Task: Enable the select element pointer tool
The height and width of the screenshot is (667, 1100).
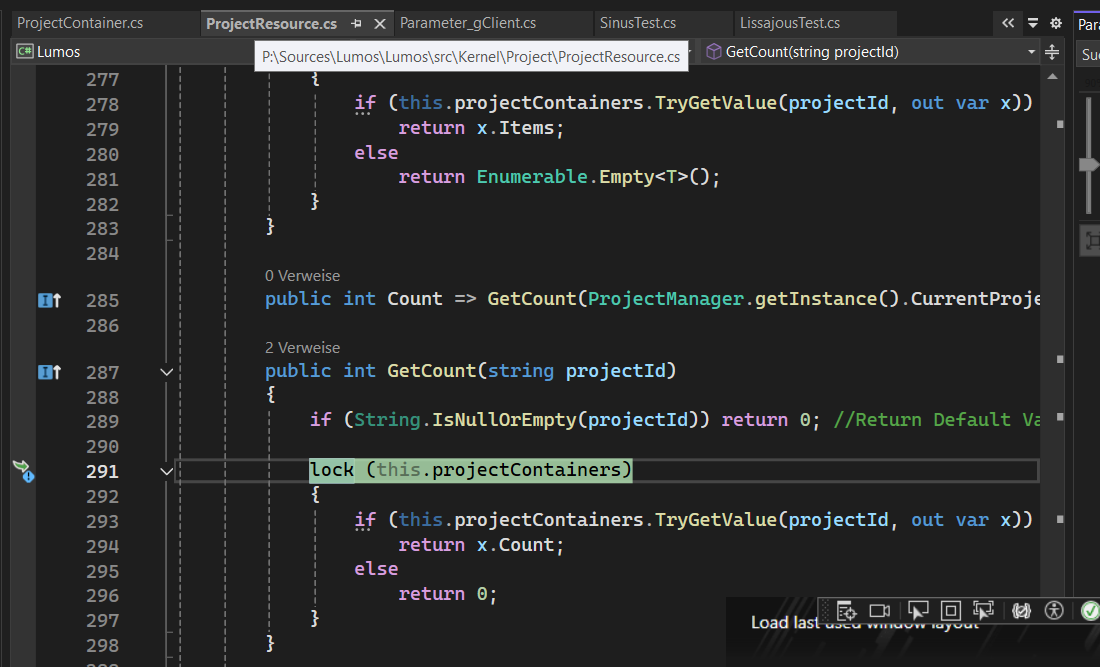Action: coord(918,611)
